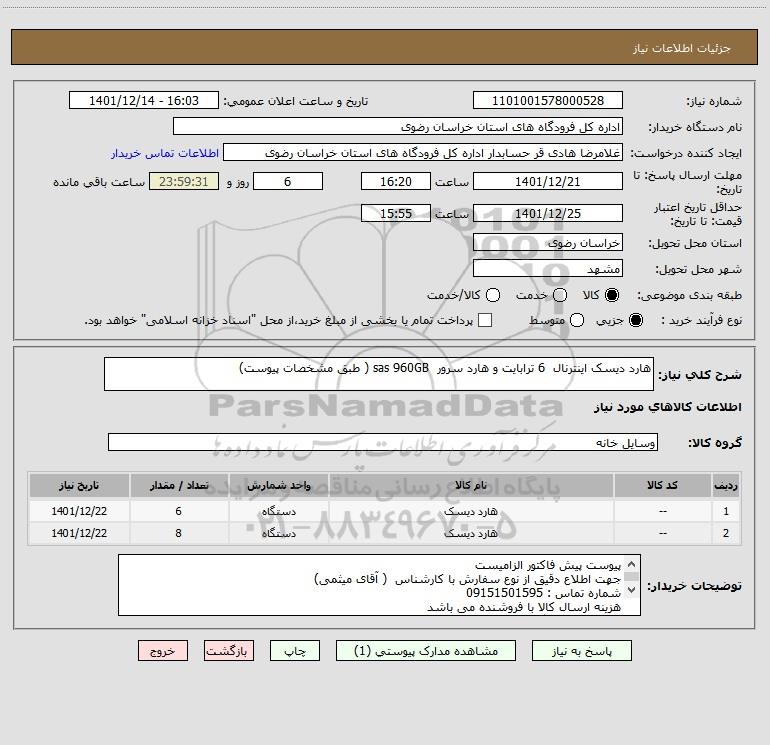Click the need number field 1101001578000528
Screen dimensions: 770x745
[x=548, y=101]
